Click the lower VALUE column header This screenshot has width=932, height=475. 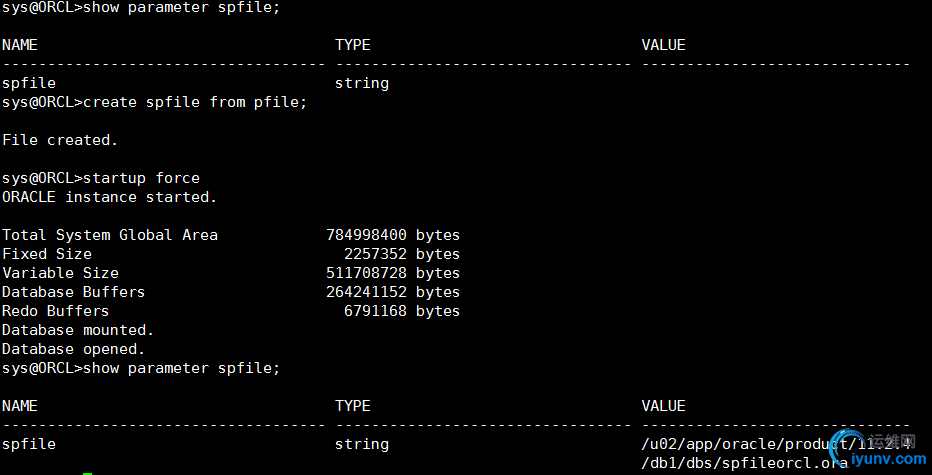click(x=663, y=406)
